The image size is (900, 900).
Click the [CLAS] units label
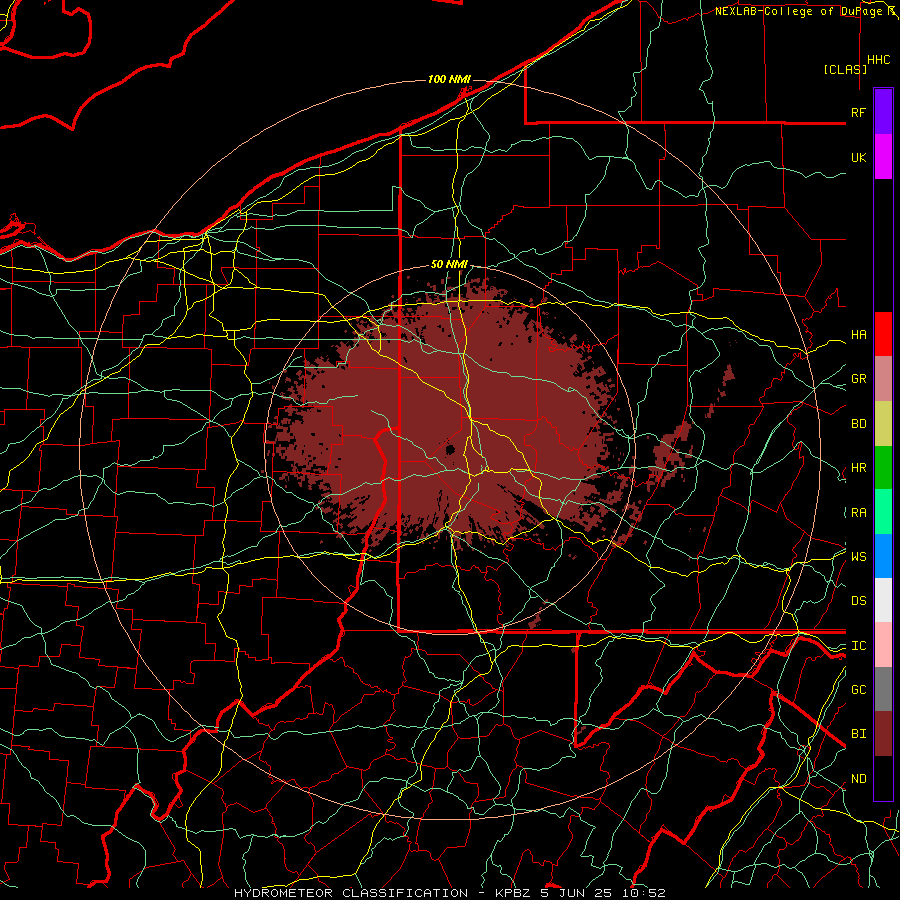click(x=845, y=69)
